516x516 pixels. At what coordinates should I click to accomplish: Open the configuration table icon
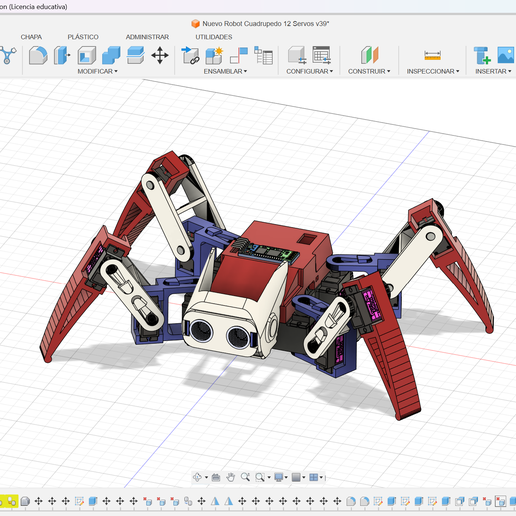(322, 55)
